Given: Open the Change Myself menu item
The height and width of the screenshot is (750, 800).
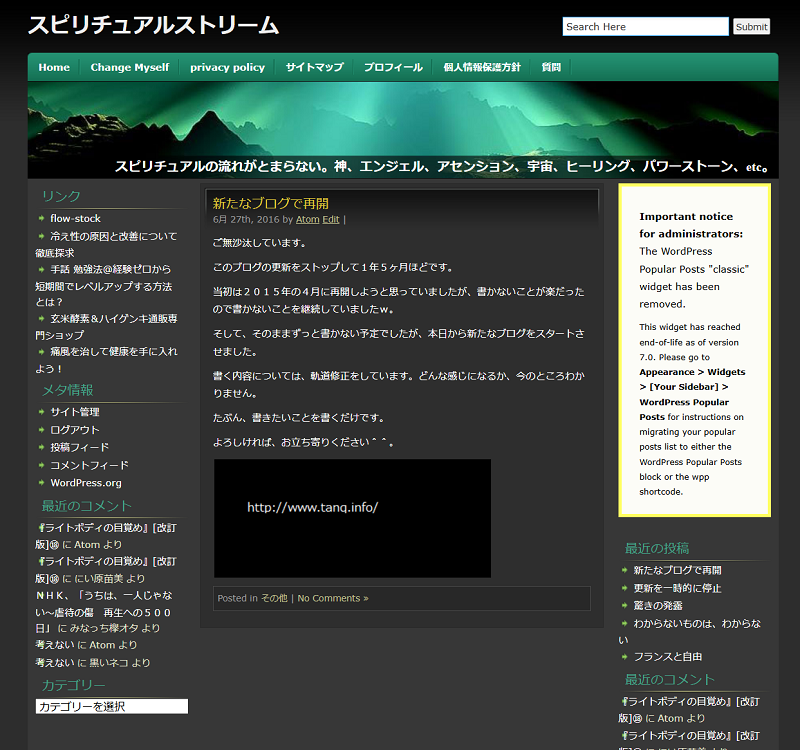Looking at the screenshot, I should 130,67.
